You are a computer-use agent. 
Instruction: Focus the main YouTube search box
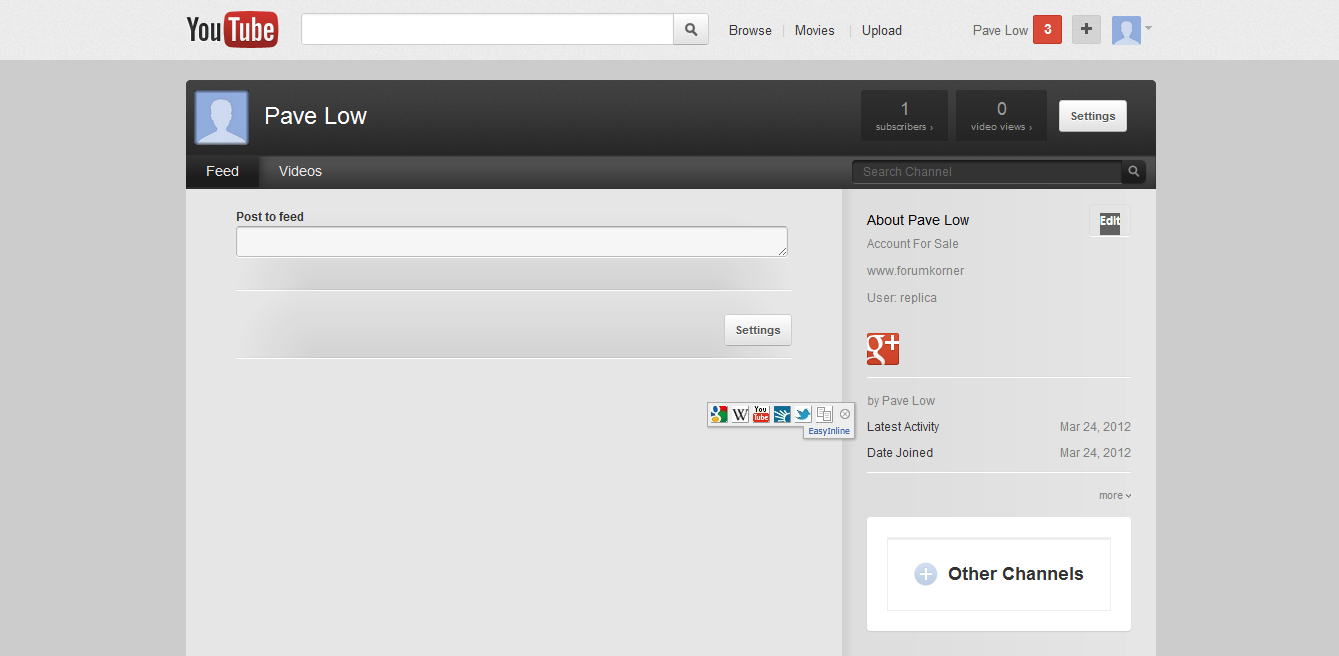(x=487, y=29)
